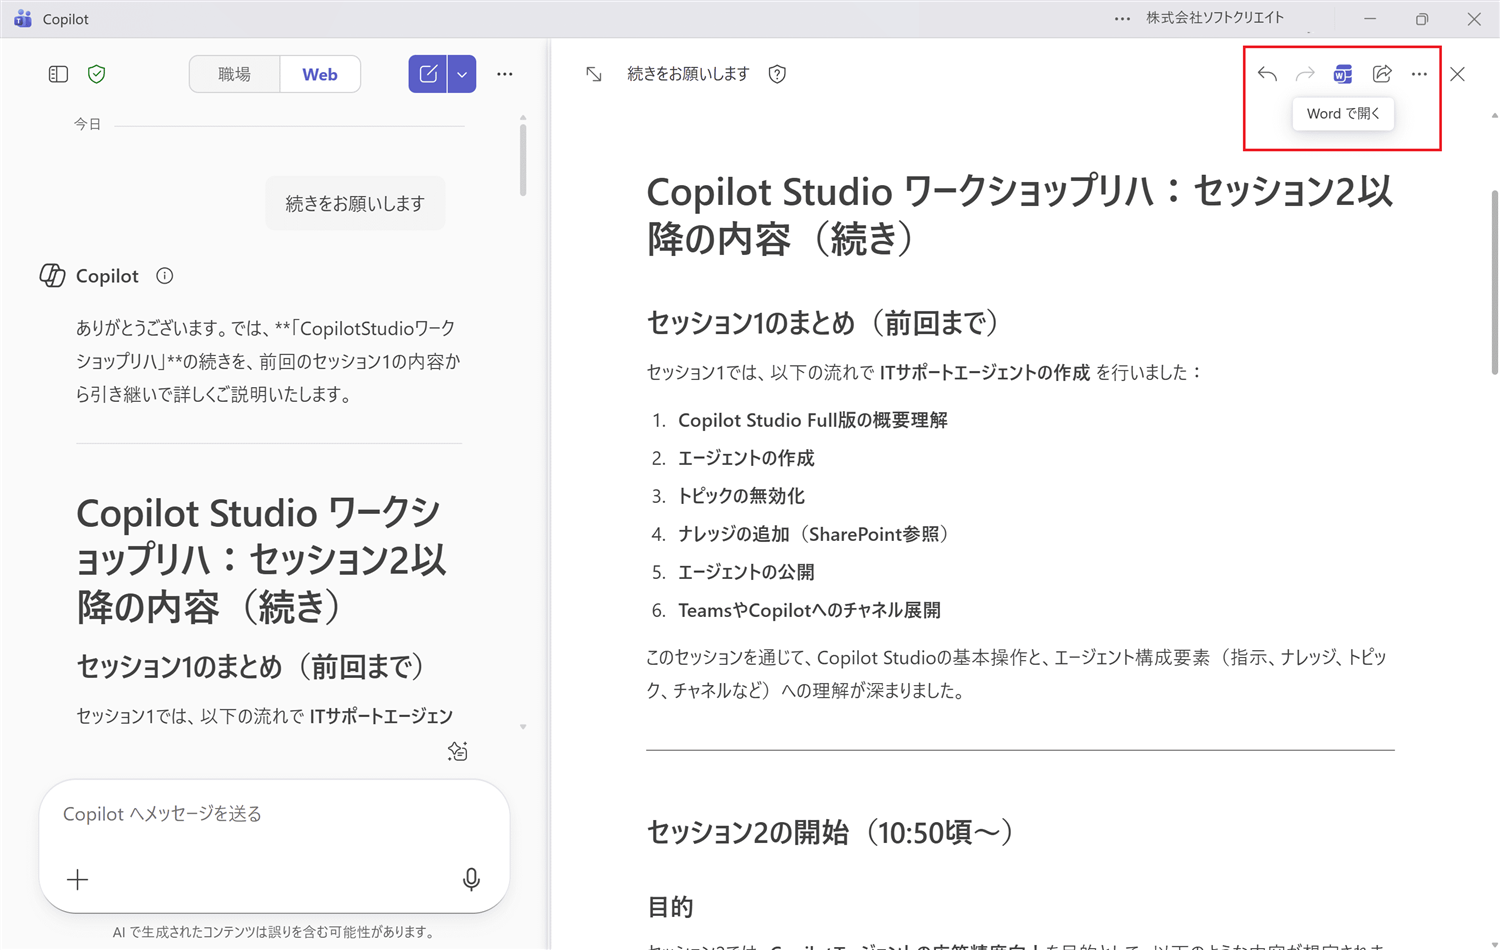
Task: Click the shield help icon by the title
Action: (777, 73)
